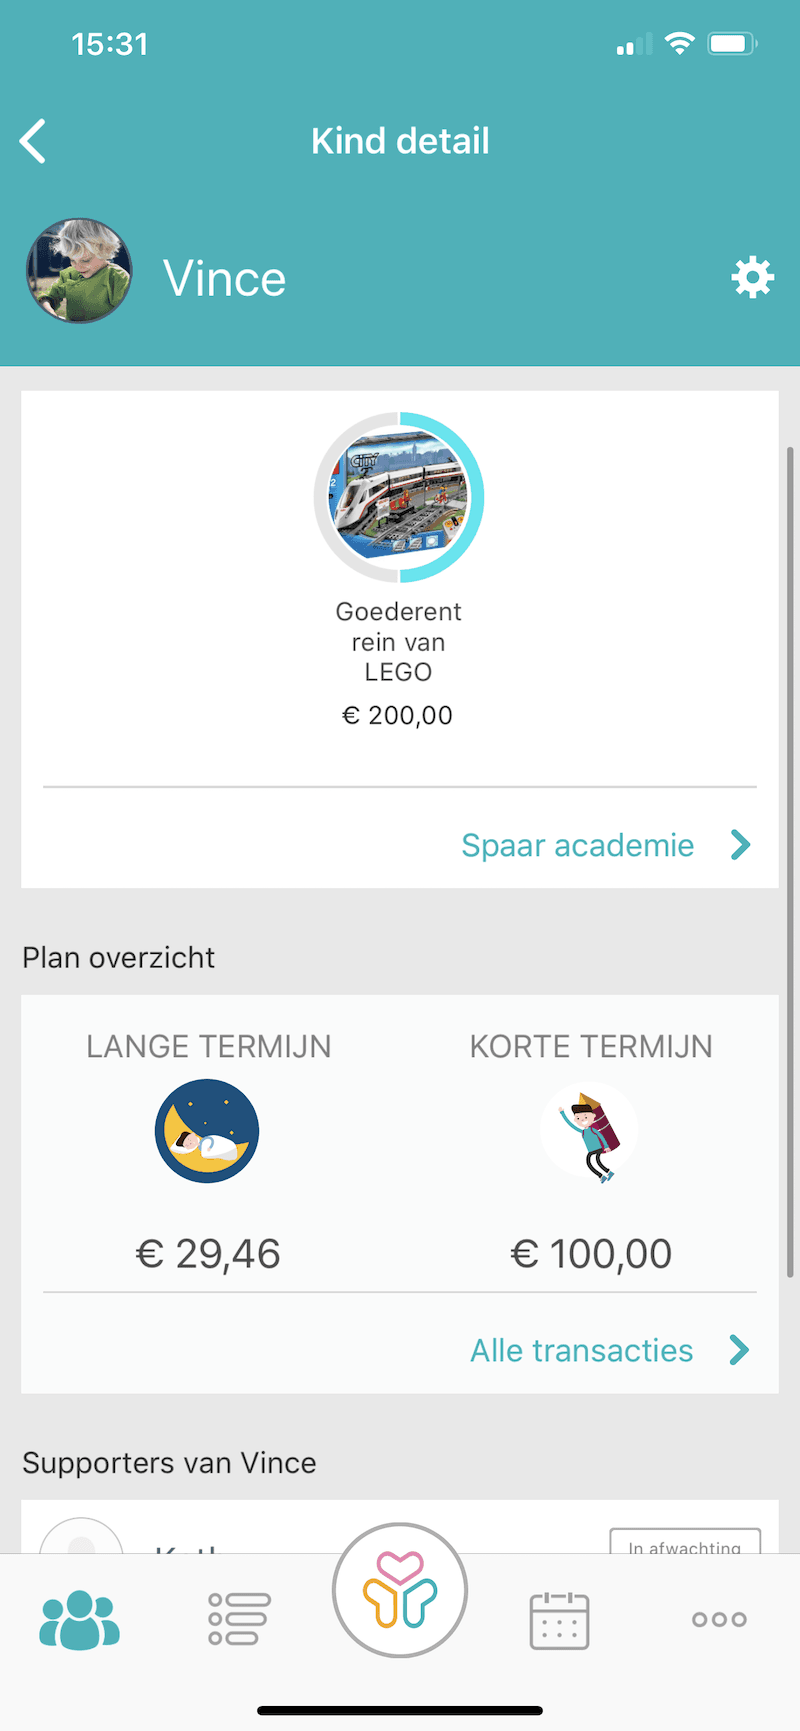Tap the € 100,00 short-term balance
The height and width of the screenshot is (1731, 800).
pyautogui.click(x=591, y=1254)
